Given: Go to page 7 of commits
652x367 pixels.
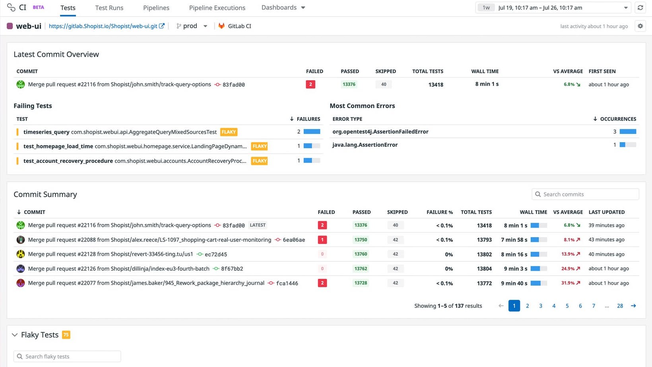Looking at the screenshot, I should coord(593,306).
